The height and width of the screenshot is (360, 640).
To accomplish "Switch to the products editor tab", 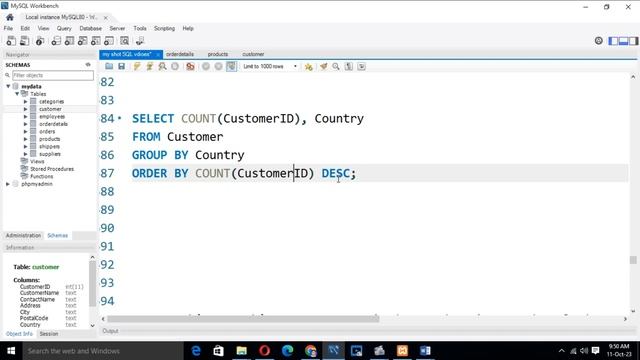I will 218,54.
